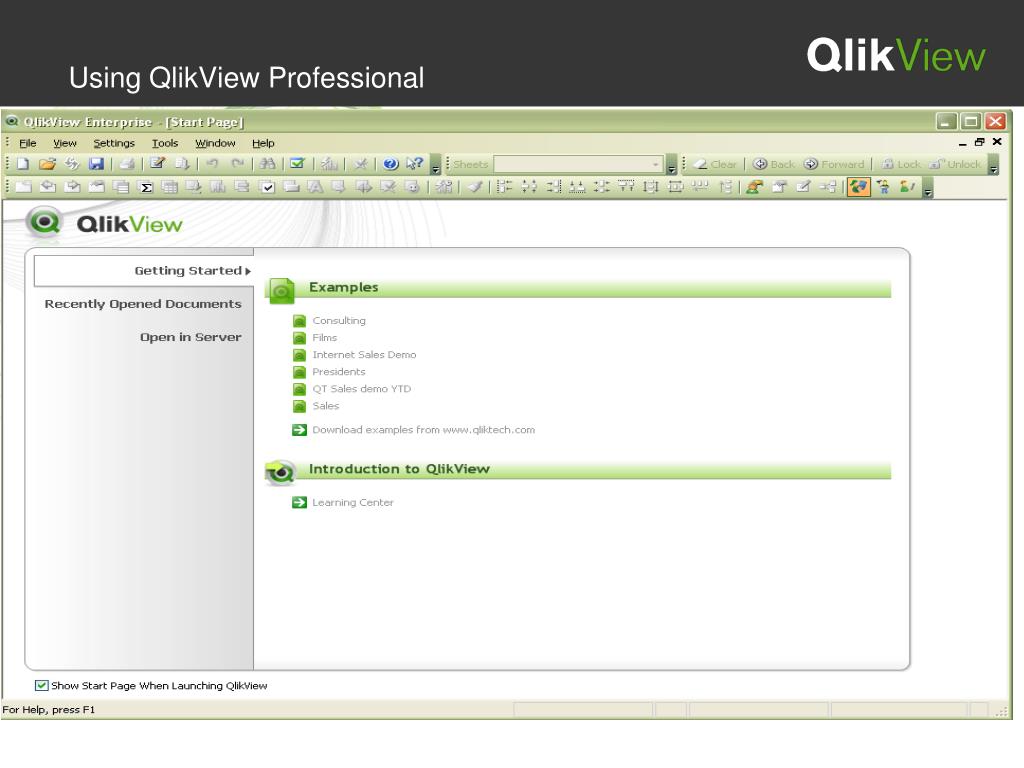Open the Consulting example document

(338, 321)
